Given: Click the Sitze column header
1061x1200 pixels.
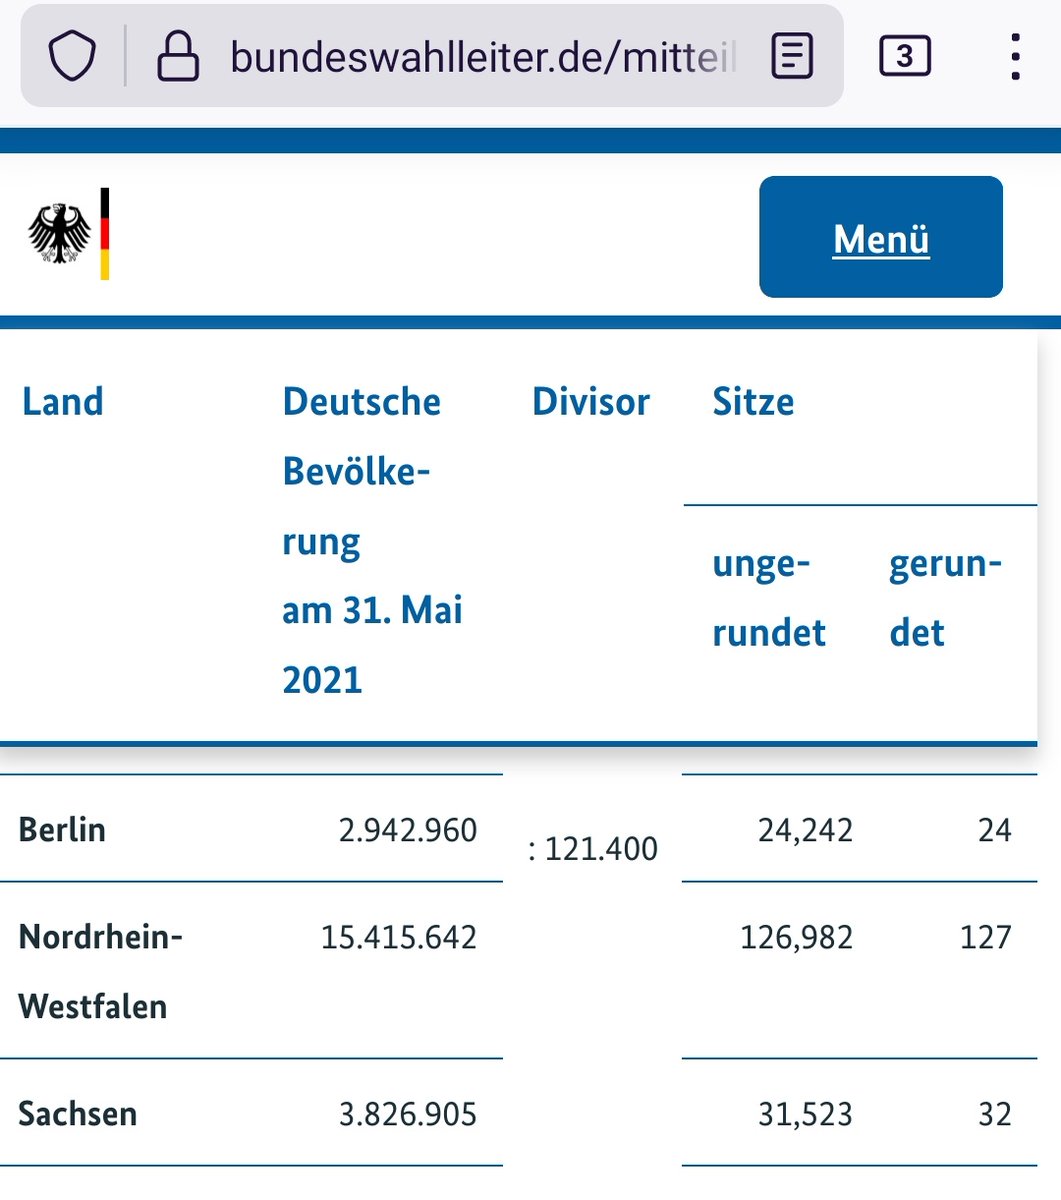Looking at the screenshot, I should pyautogui.click(x=753, y=402).
